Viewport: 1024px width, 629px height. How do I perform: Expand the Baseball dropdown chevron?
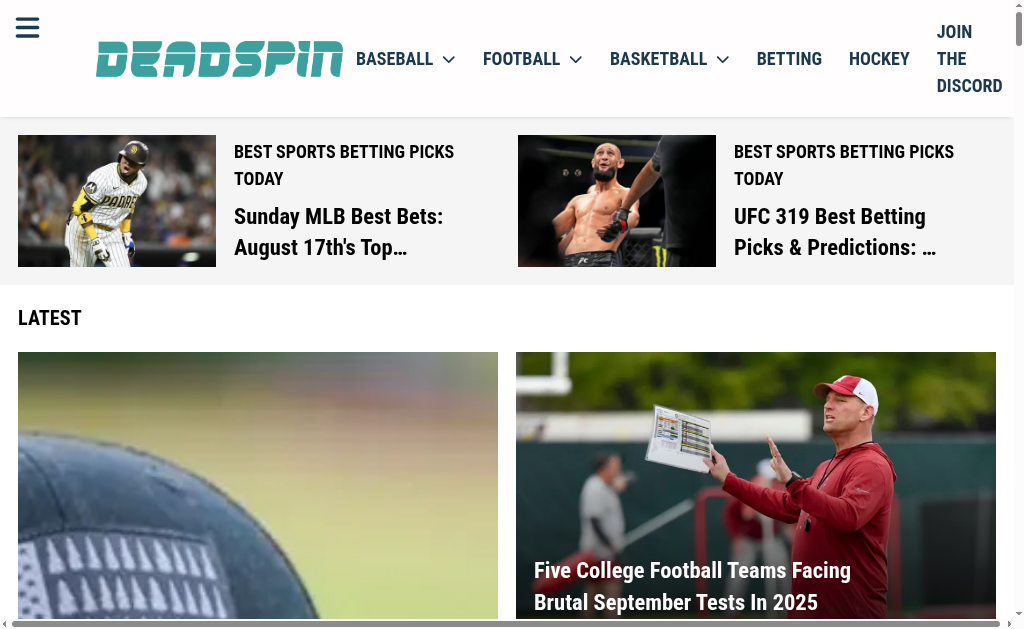(449, 59)
